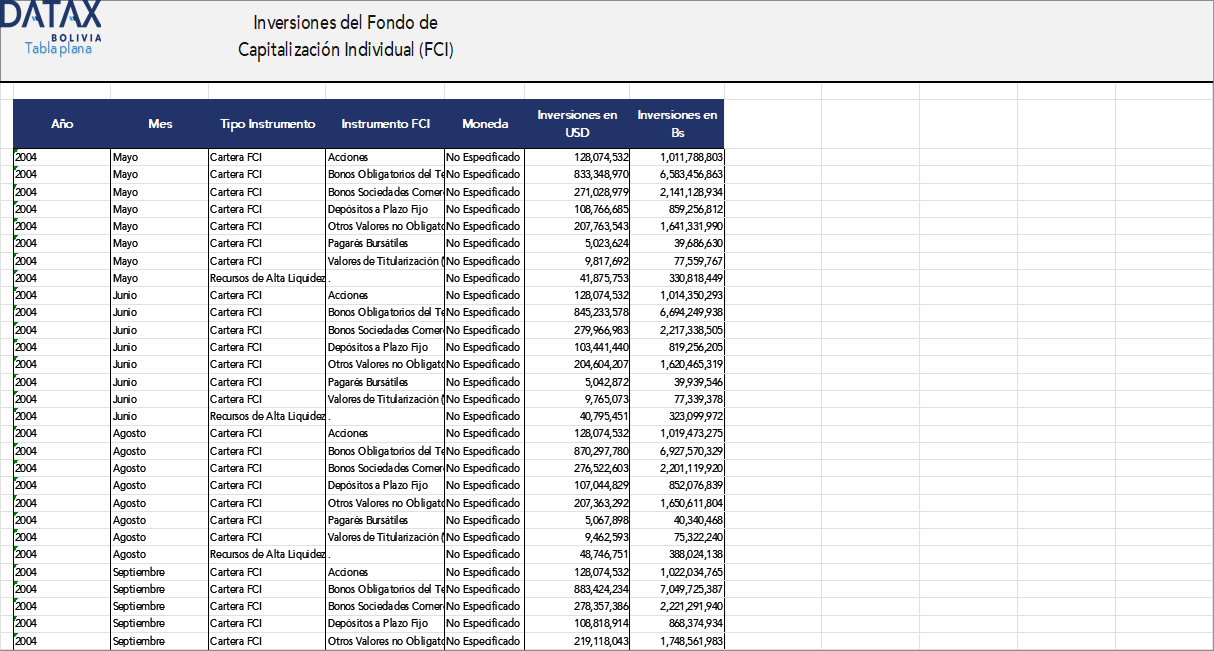Select the Año column header

click(x=62, y=124)
